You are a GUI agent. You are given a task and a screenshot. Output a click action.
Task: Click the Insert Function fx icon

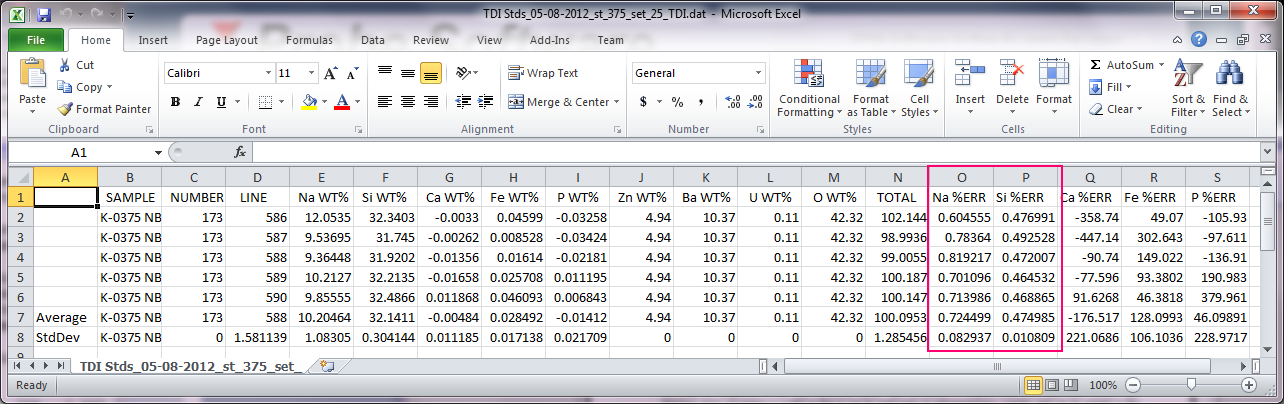point(240,152)
